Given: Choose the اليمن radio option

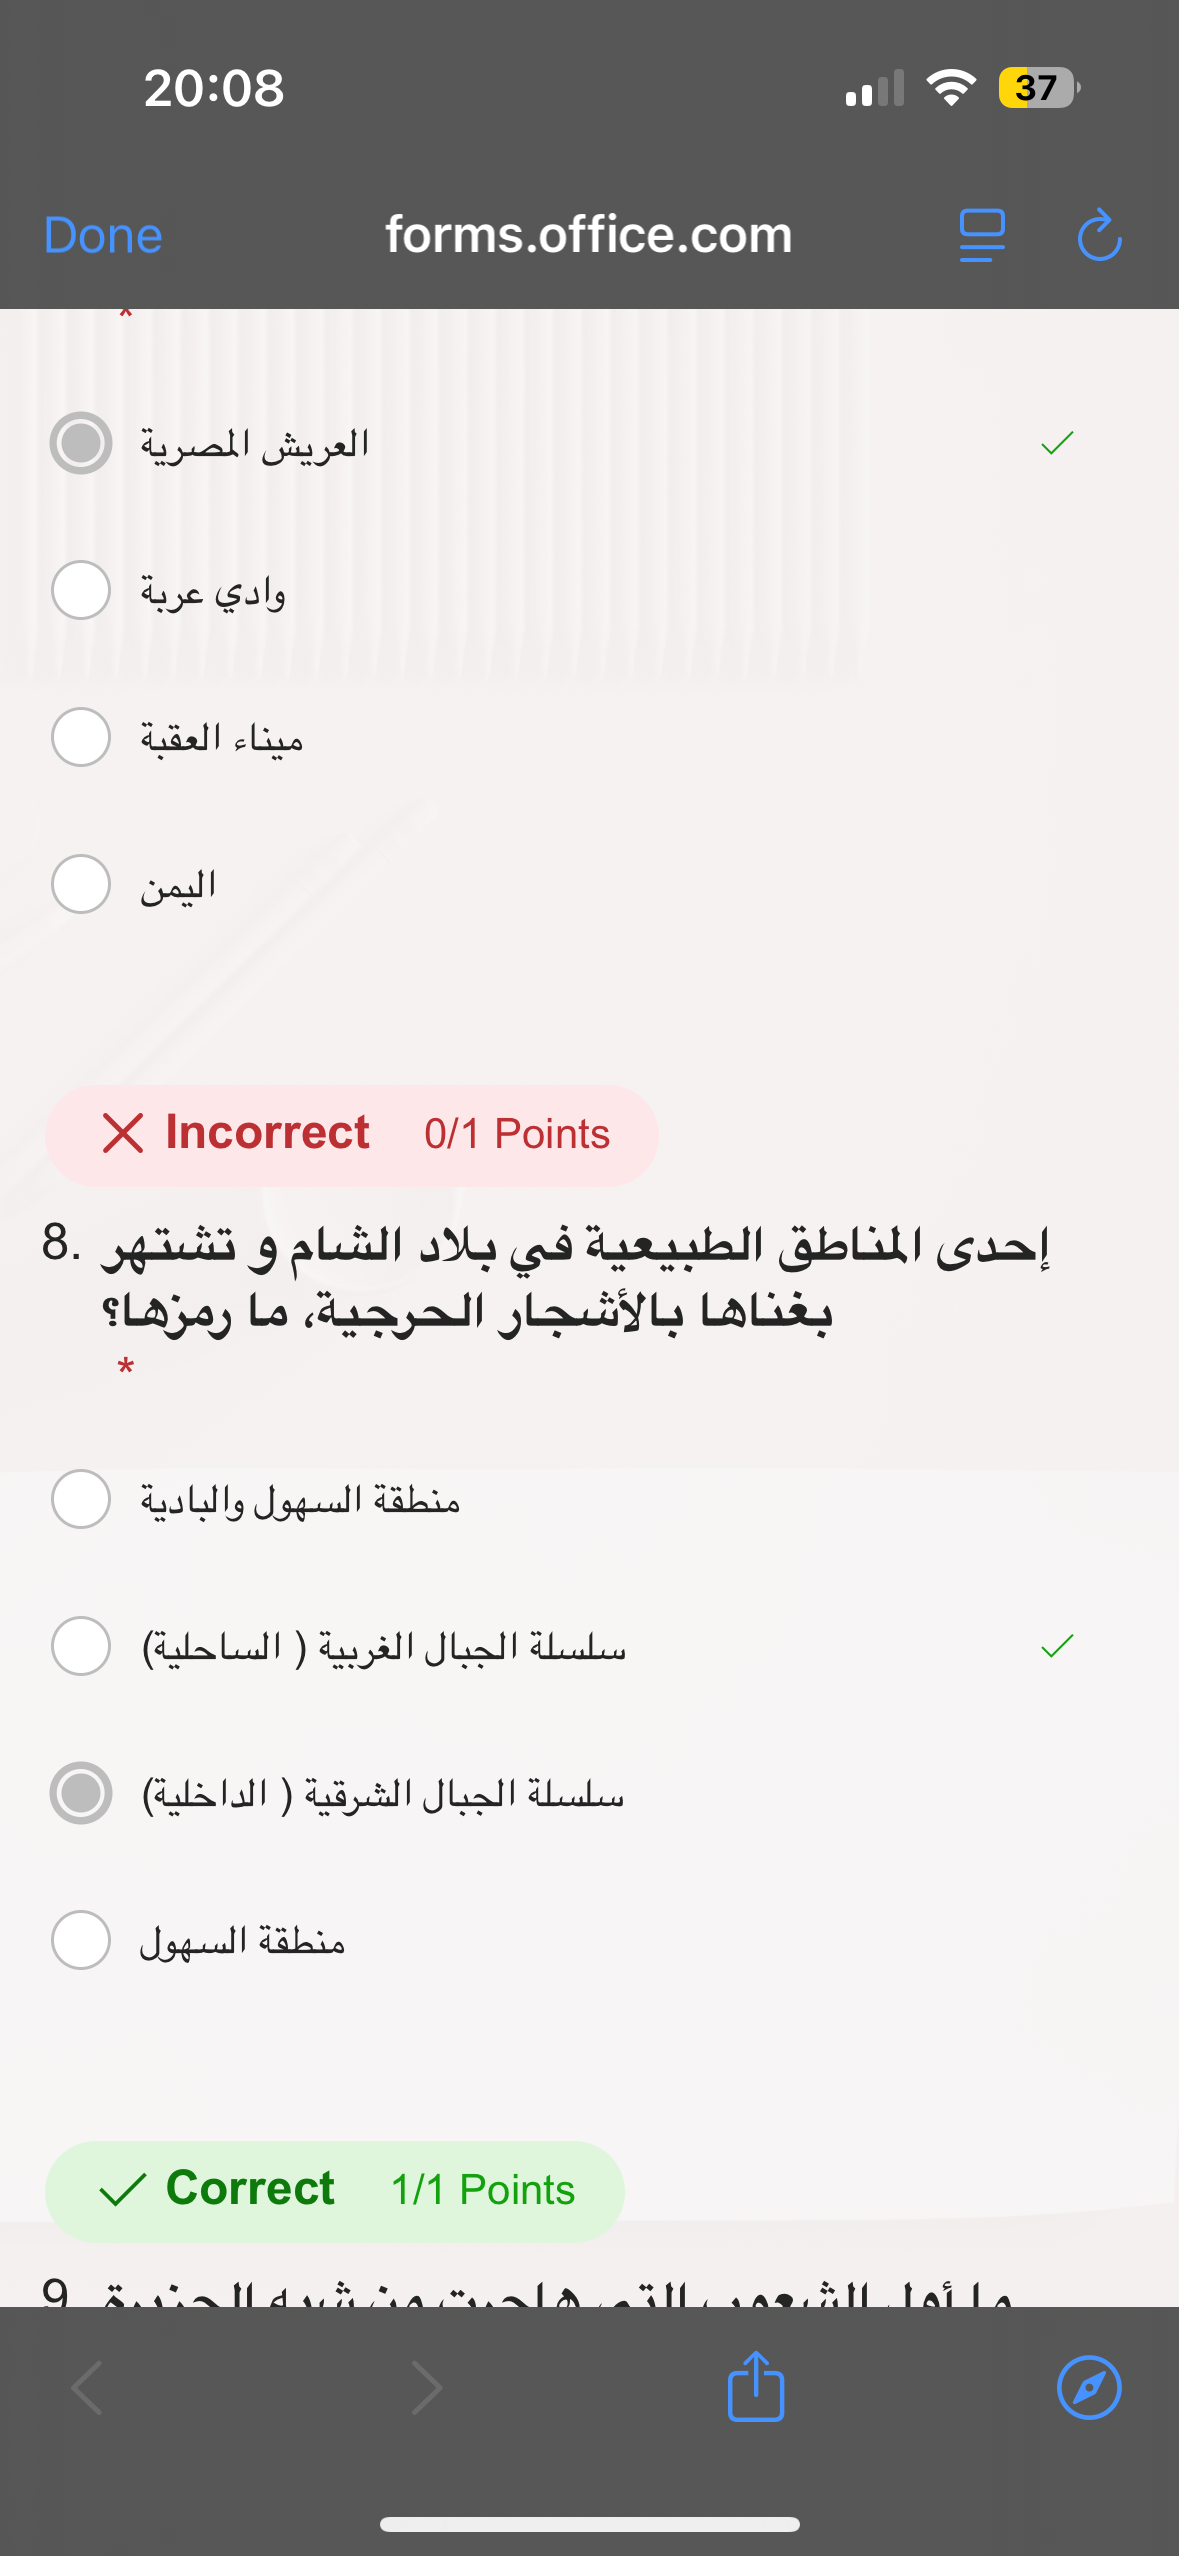Looking at the screenshot, I should (81, 884).
